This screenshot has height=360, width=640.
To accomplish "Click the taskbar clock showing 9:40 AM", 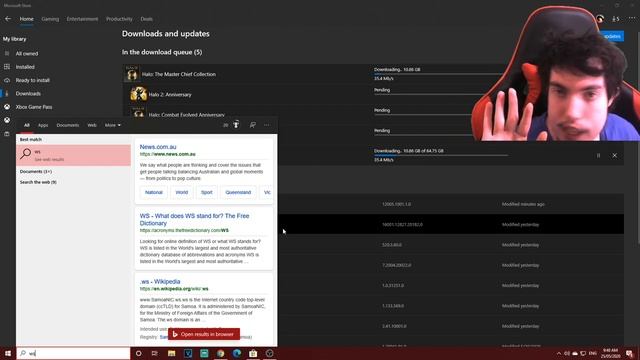I will [611, 353].
